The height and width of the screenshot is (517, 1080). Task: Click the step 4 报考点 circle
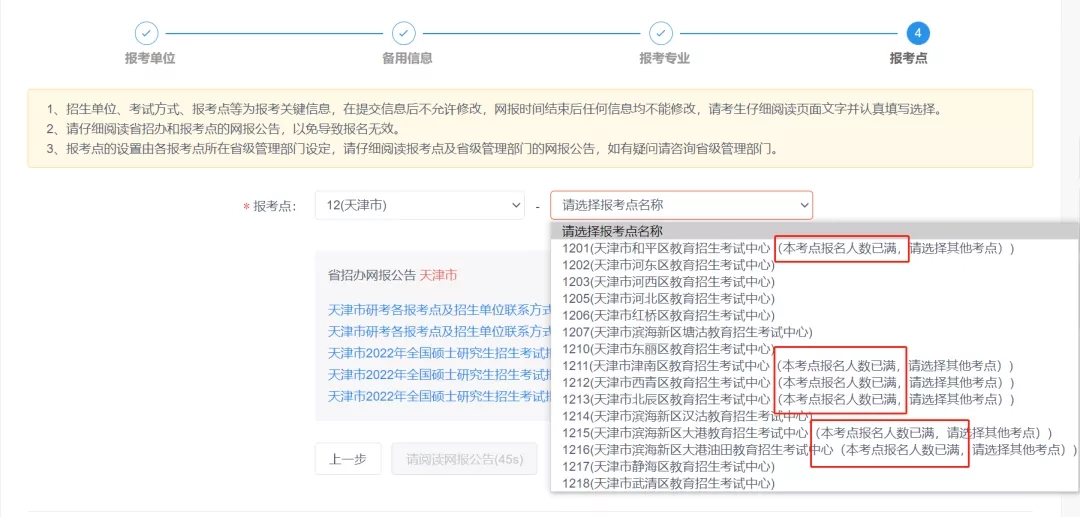(x=918, y=33)
